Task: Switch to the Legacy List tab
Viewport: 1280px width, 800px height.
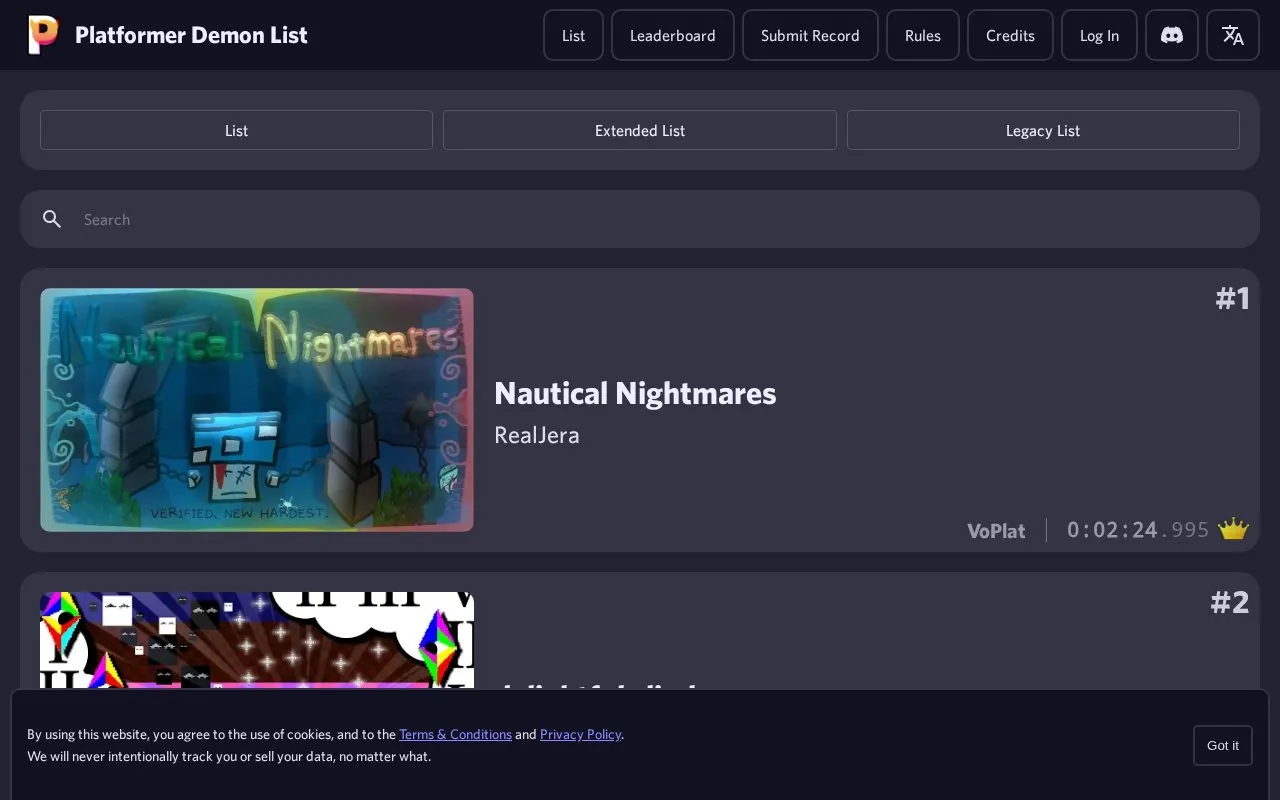Action: coord(1043,130)
